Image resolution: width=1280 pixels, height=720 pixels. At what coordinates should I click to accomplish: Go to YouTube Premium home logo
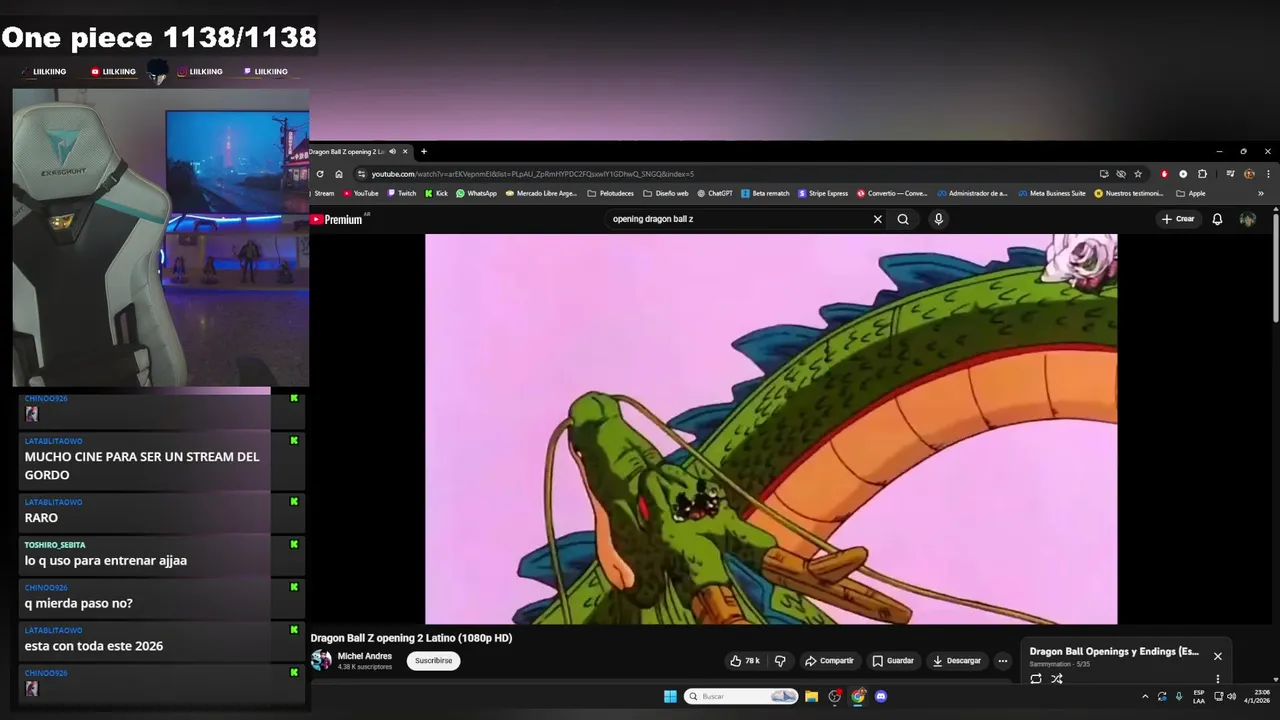(x=337, y=220)
